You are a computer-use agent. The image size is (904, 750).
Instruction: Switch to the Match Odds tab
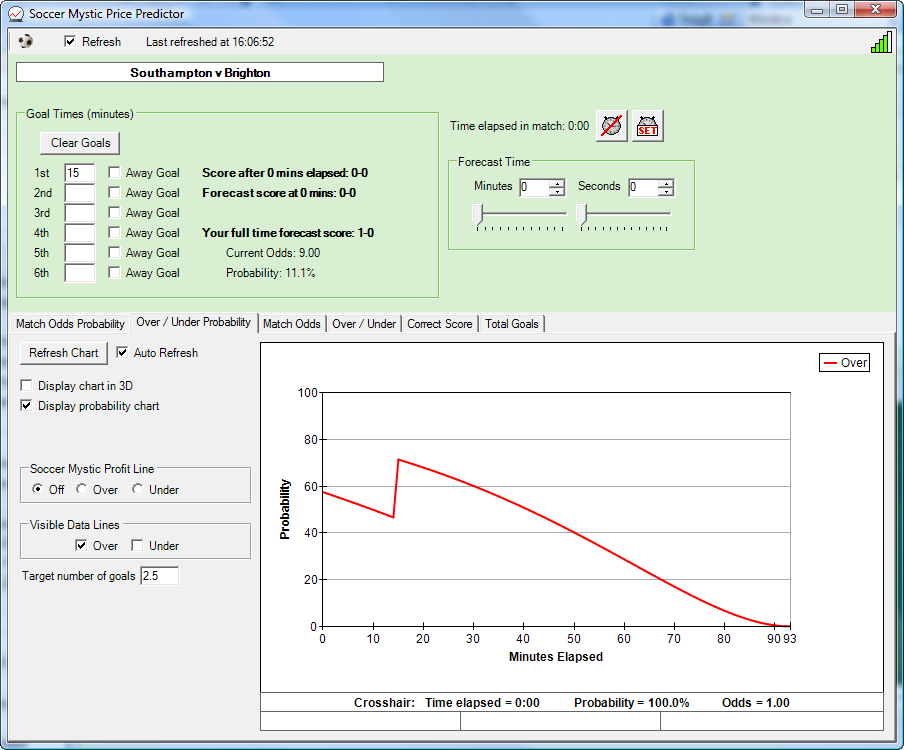(x=292, y=324)
